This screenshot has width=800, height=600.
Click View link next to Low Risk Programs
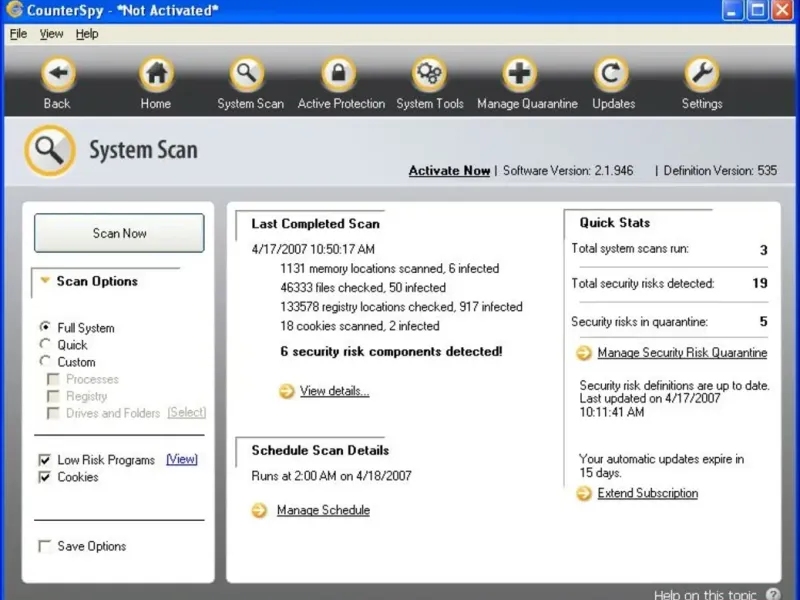tap(182, 459)
